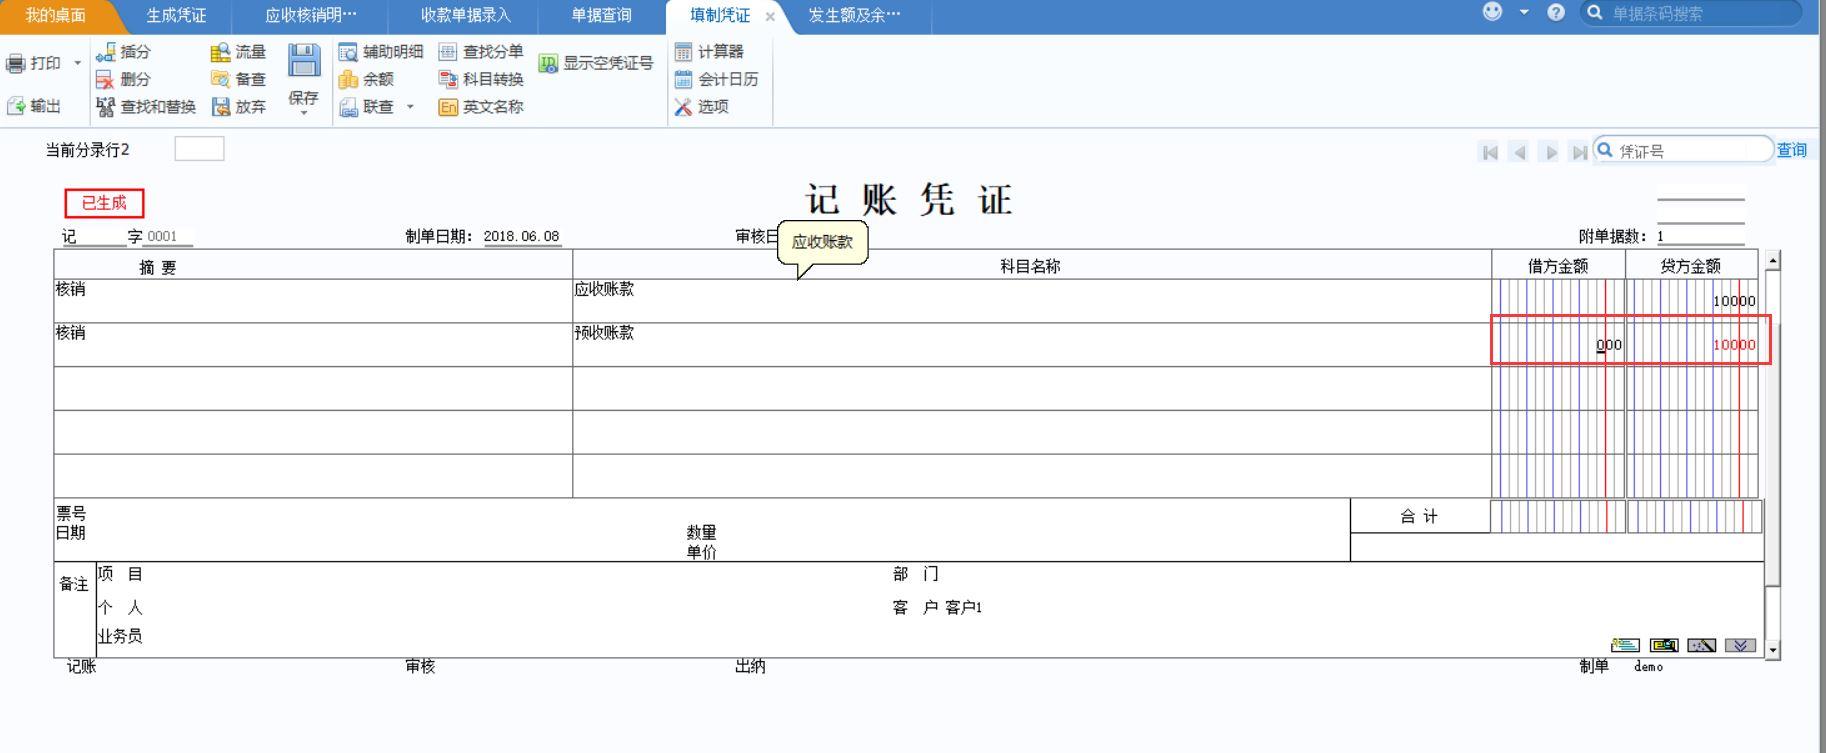The image size is (1826, 753).
Task: Click the 流量 cash flow button
Action: 238,52
